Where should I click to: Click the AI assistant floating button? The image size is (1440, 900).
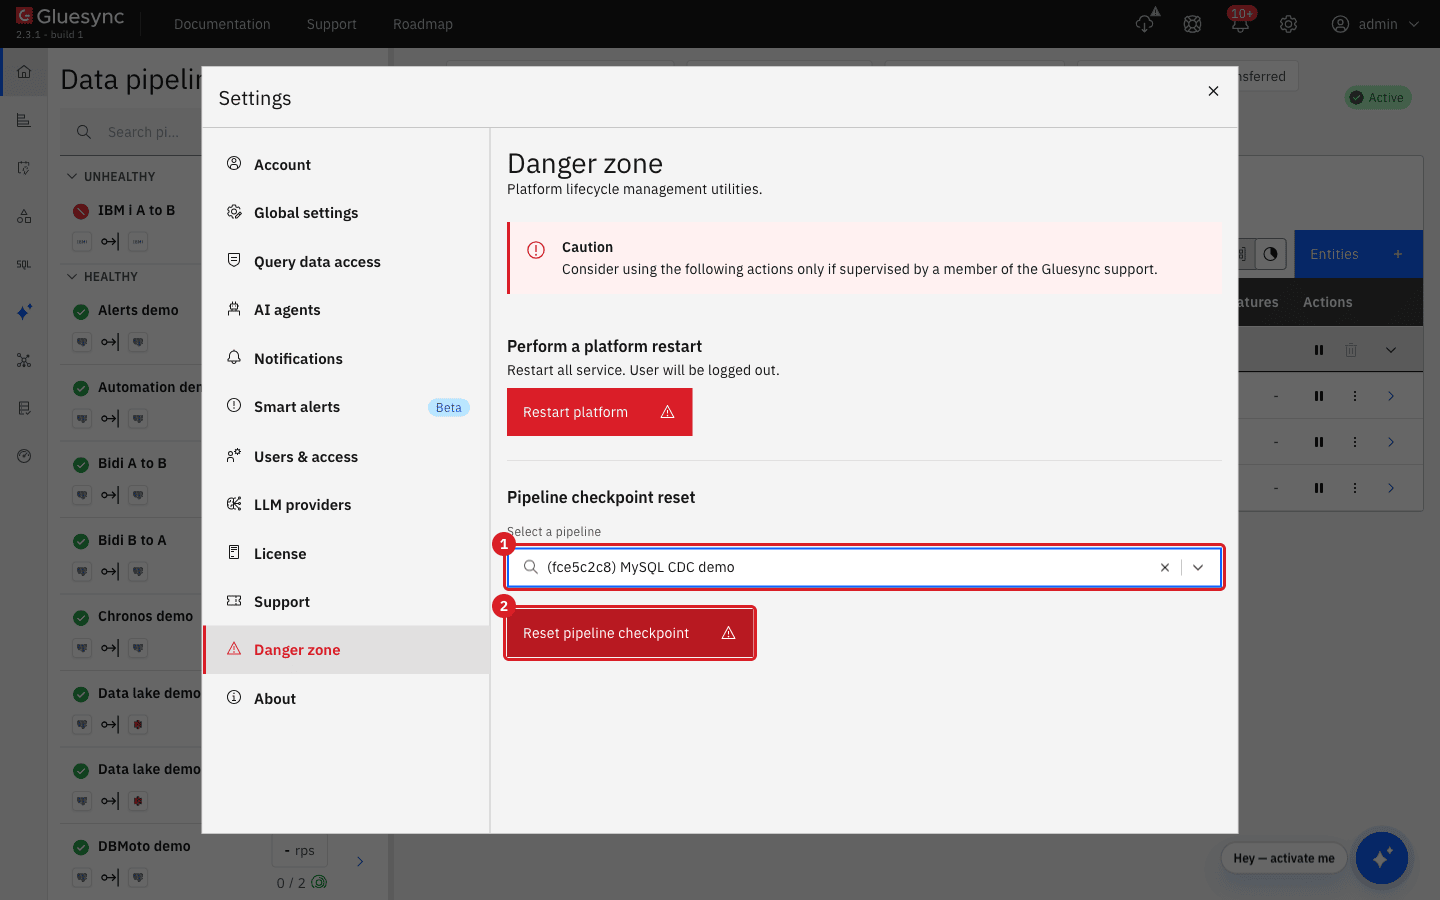(x=1382, y=857)
